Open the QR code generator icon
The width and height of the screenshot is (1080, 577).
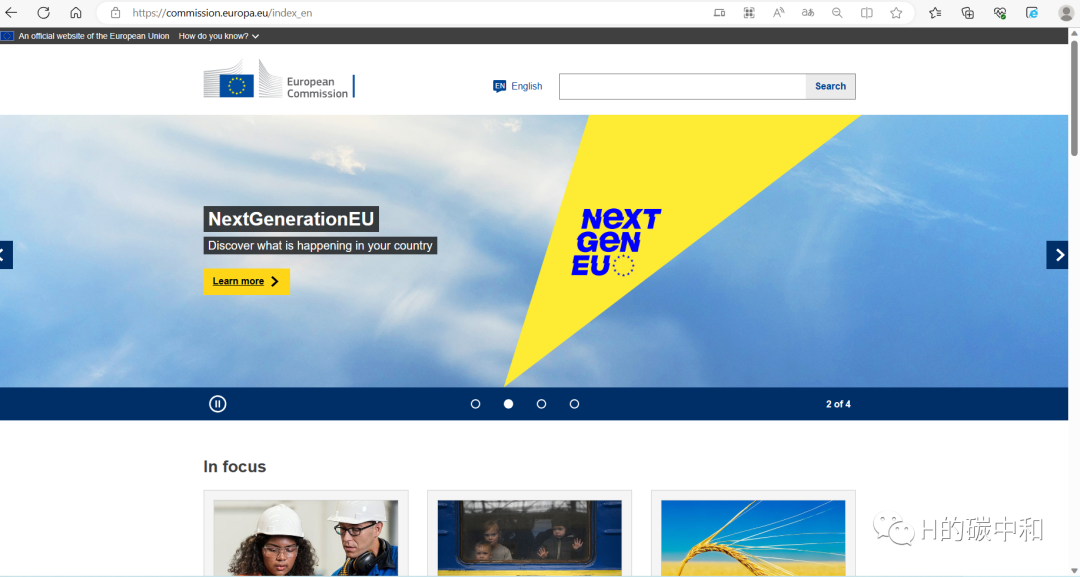(749, 12)
